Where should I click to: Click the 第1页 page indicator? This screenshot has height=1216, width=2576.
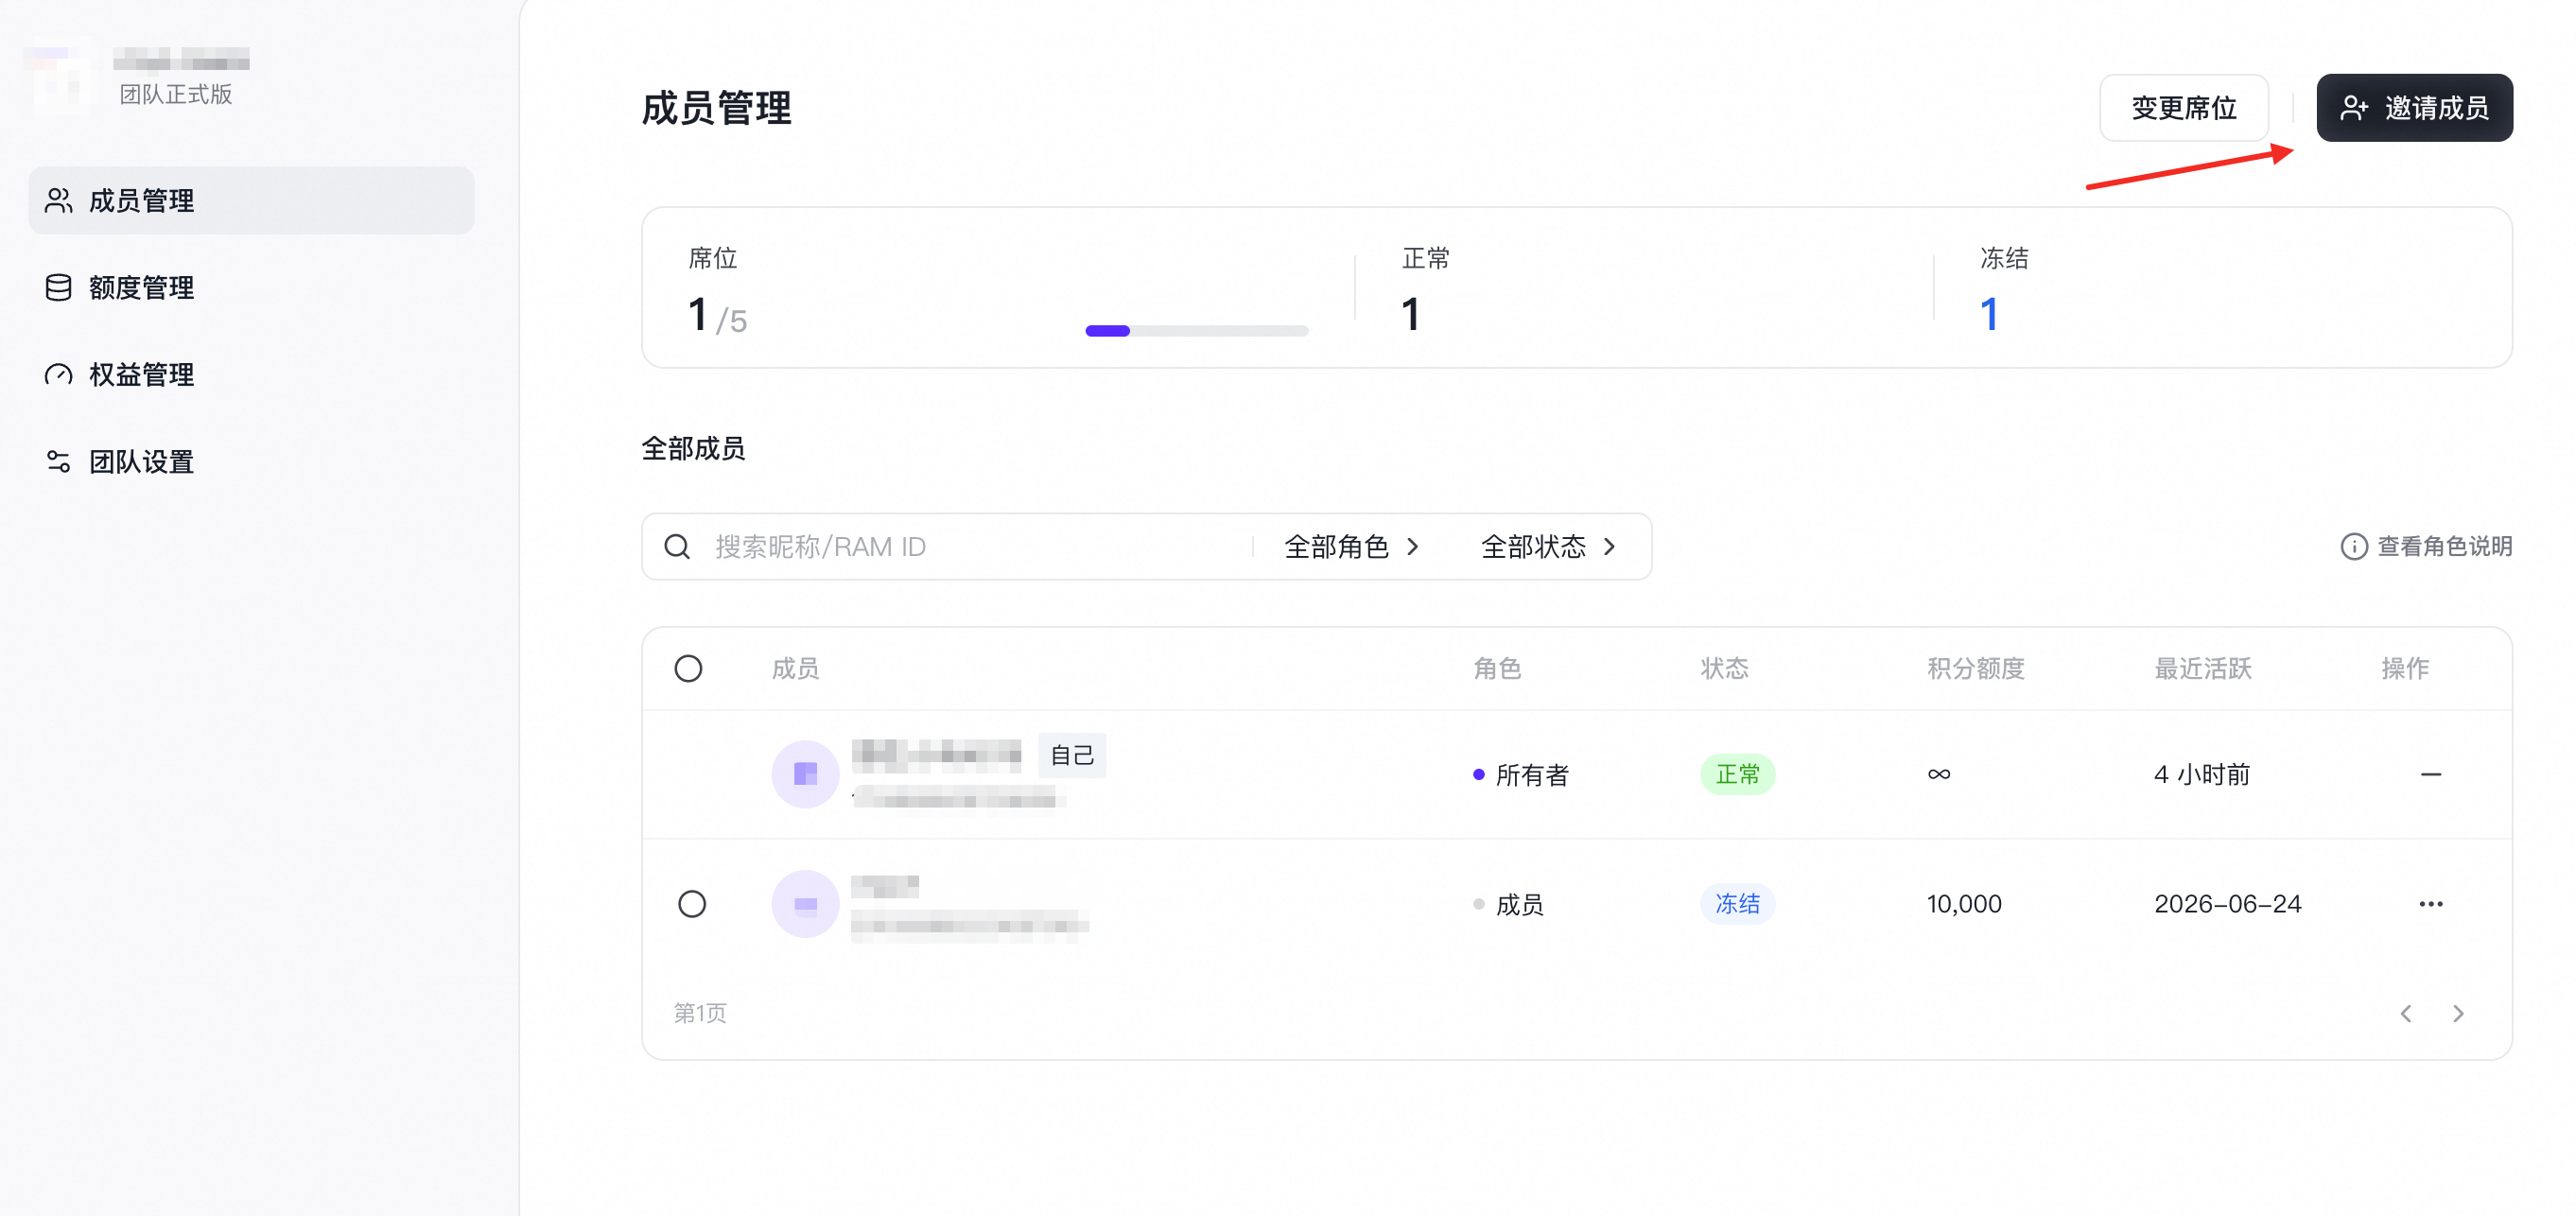tap(700, 1014)
